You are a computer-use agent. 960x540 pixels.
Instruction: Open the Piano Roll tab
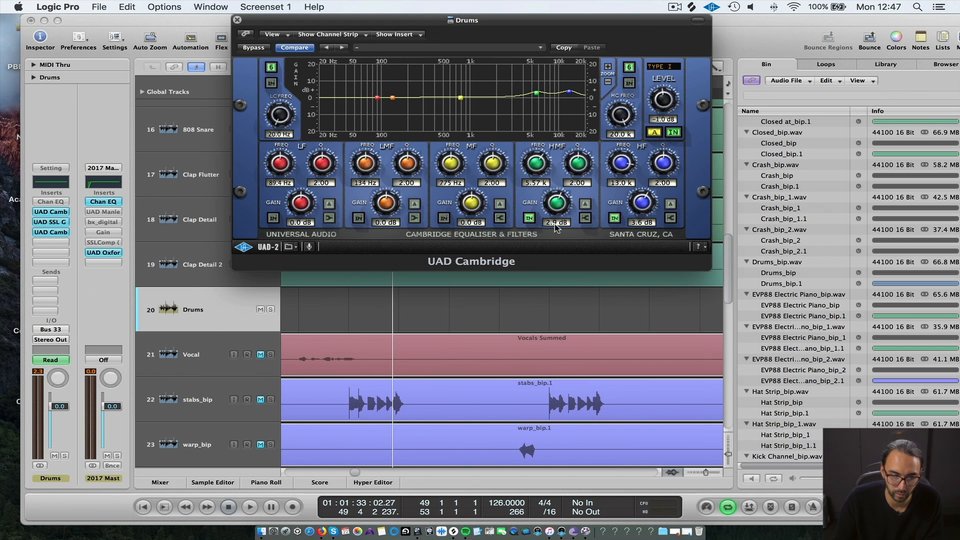coord(266,482)
